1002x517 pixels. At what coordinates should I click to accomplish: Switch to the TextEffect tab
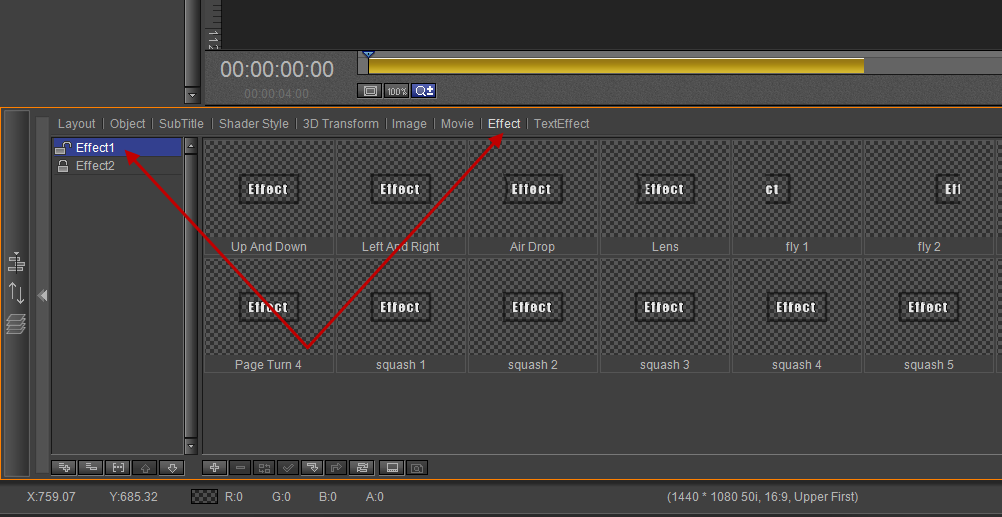pyautogui.click(x=561, y=124)
